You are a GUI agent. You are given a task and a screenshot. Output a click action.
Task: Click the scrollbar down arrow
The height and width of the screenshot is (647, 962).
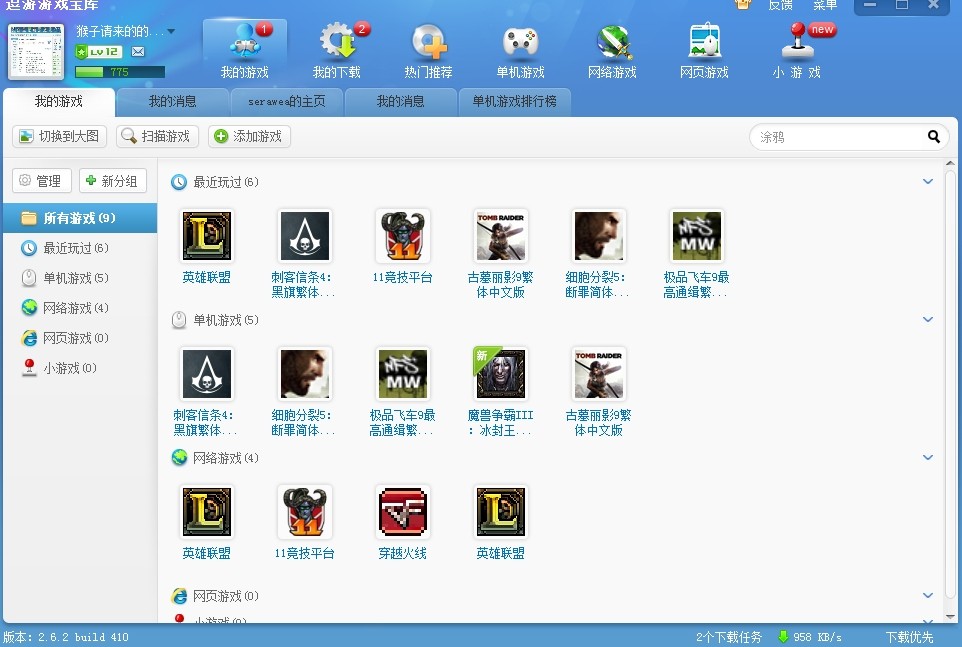point(950,617)
